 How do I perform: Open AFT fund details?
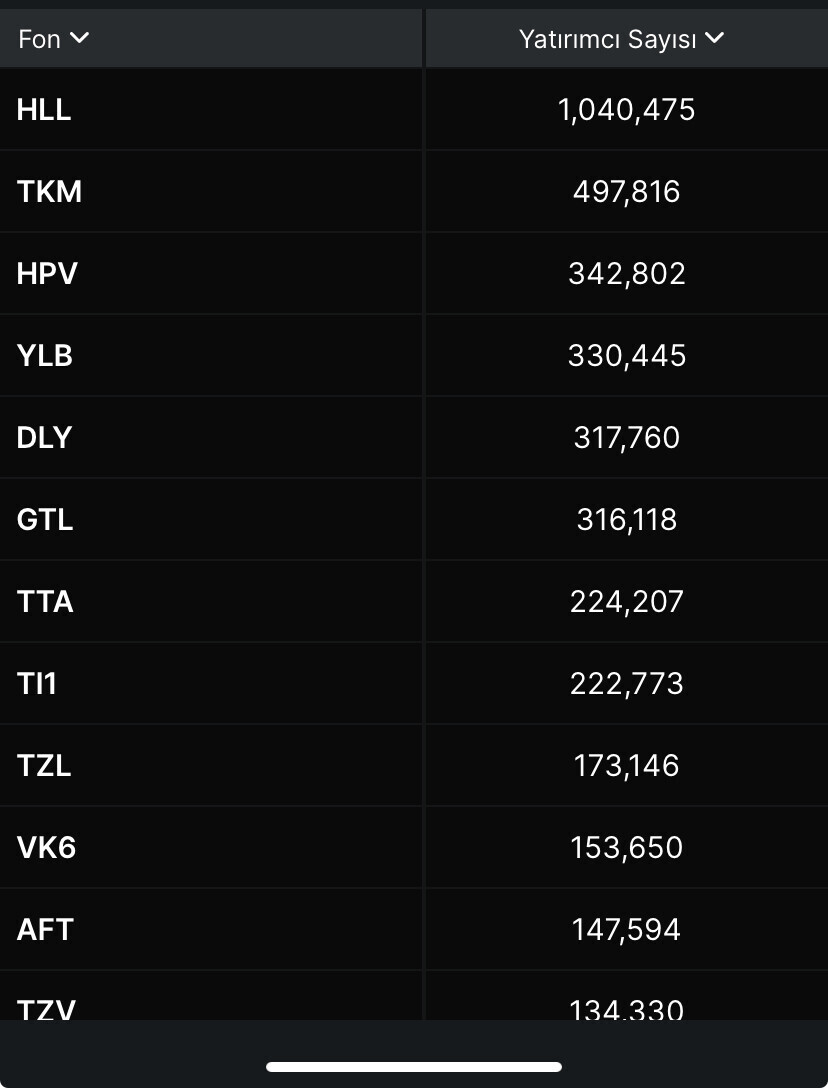click(x=45, y=930)
